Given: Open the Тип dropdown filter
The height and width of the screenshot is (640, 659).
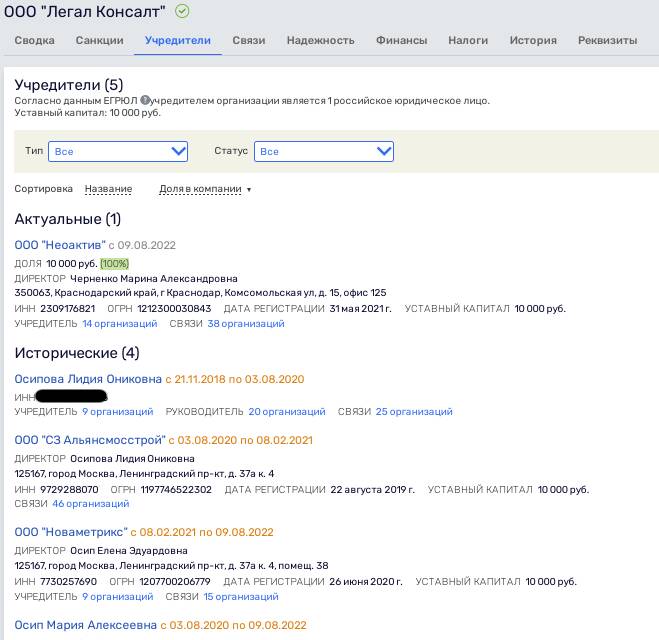Looking at the screenshot, I should click(118, 151).
